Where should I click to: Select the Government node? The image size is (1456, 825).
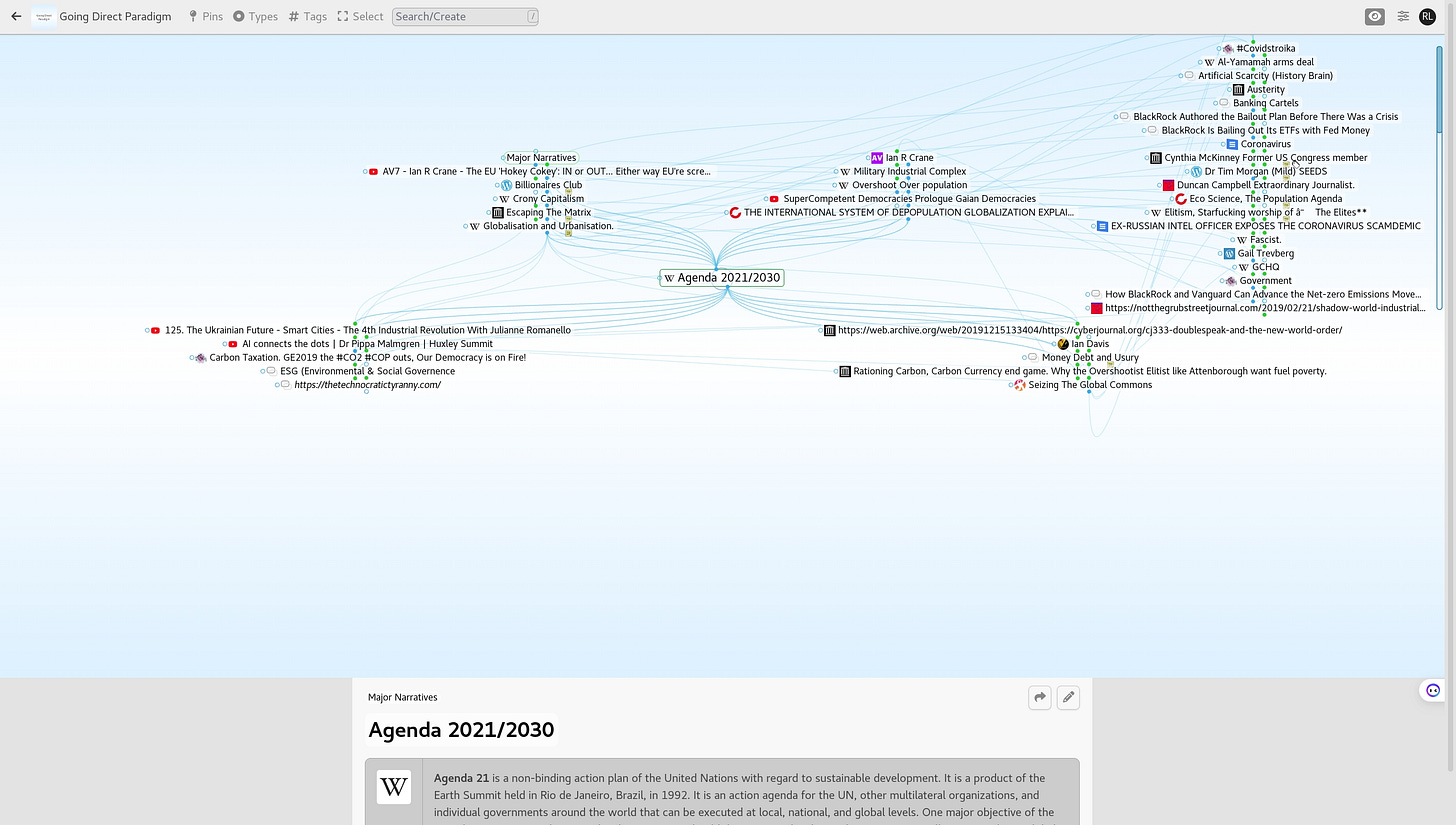[x=1258, y=281]
